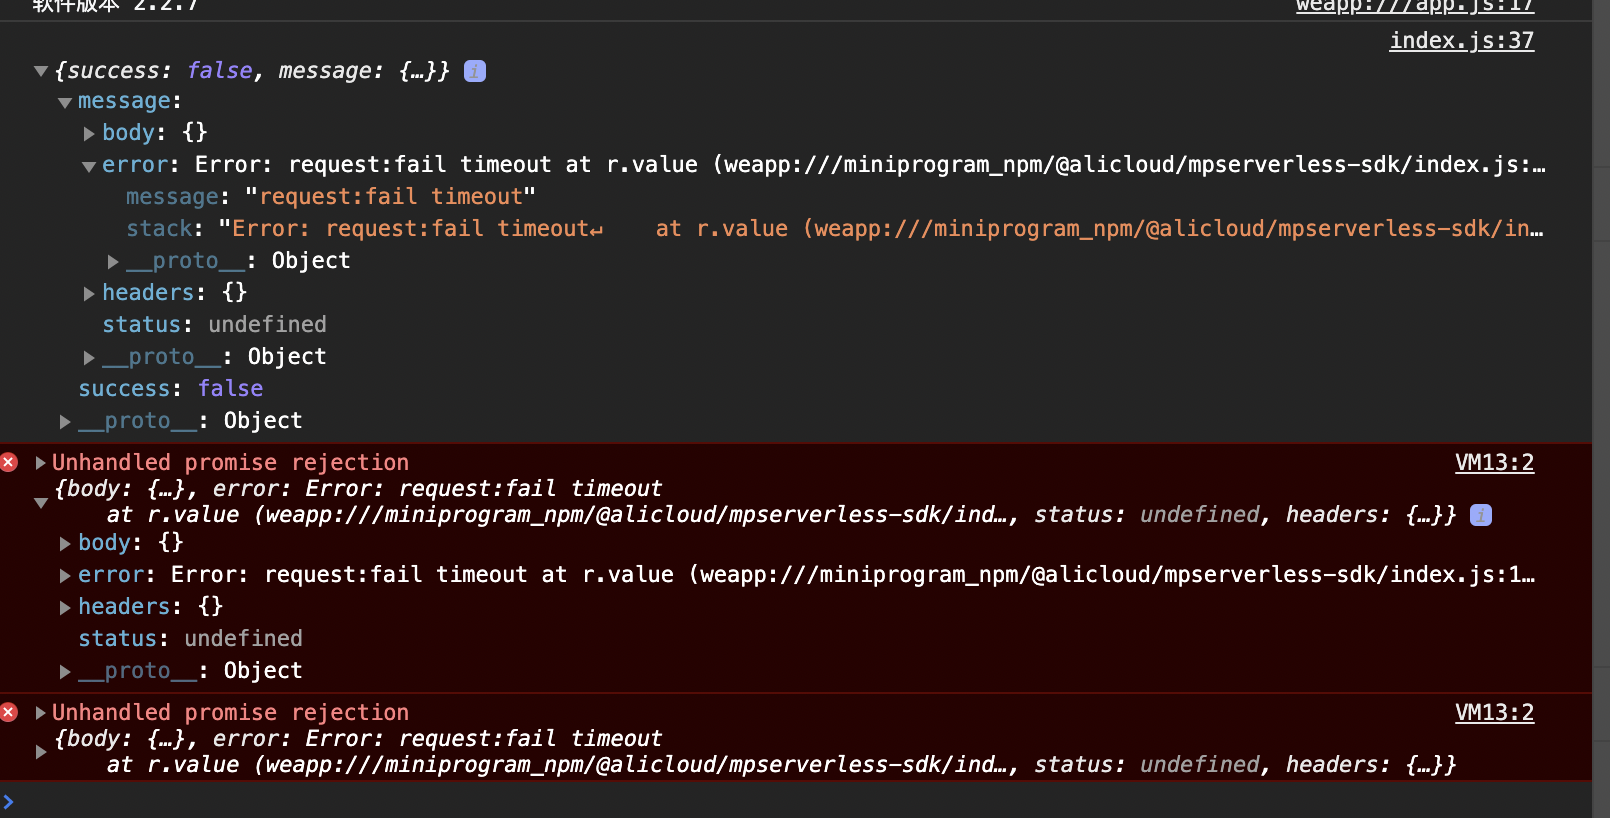Viewport: 1610px width, 818px height.
Task: Expand the second Unhandled promise rejection stack
Action: tap(41, 712)
